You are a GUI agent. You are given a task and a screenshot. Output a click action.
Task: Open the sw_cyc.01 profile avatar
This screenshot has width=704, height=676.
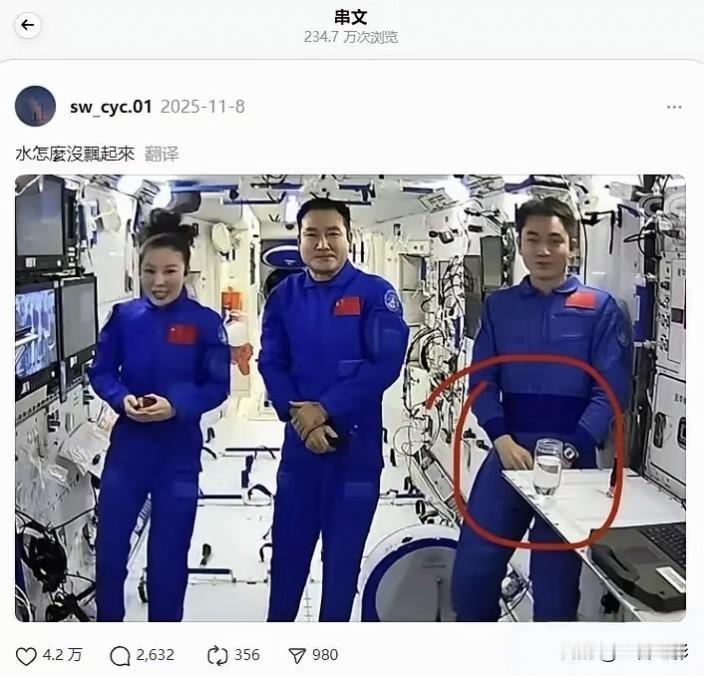coord(35,106)
